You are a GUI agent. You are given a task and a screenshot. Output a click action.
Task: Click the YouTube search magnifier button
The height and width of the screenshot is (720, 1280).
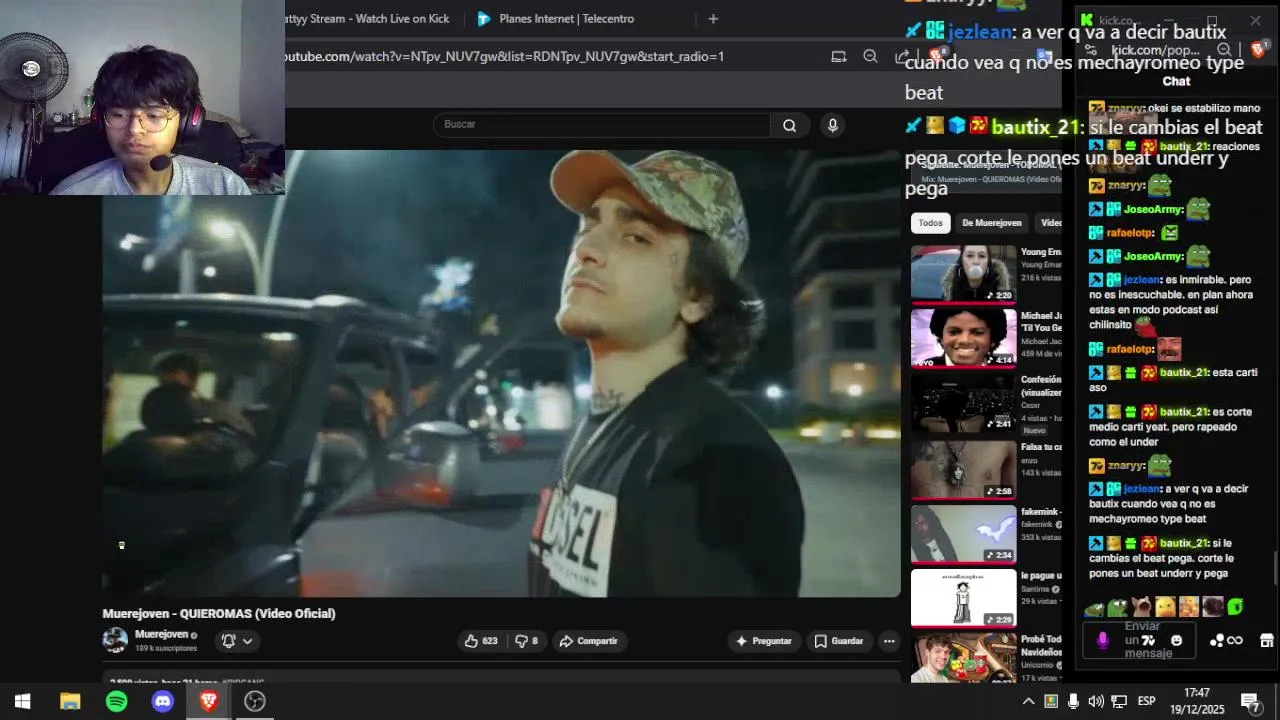click(789, 125)
